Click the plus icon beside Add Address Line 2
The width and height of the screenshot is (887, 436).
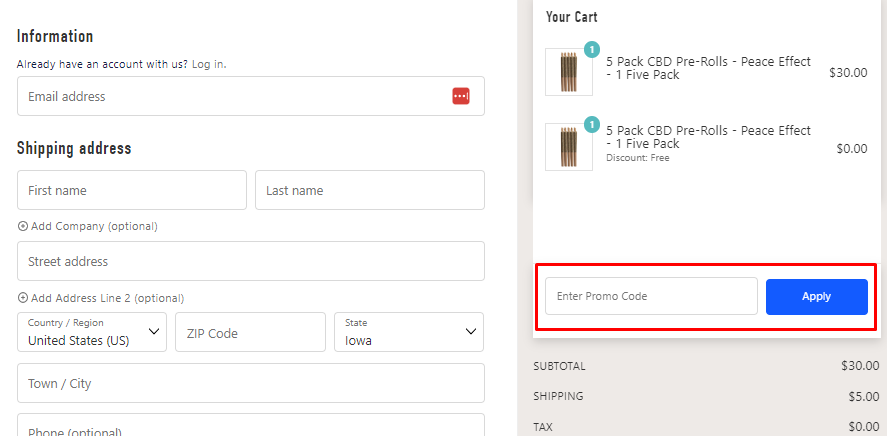pyautogui.click(x=23, y=298)
